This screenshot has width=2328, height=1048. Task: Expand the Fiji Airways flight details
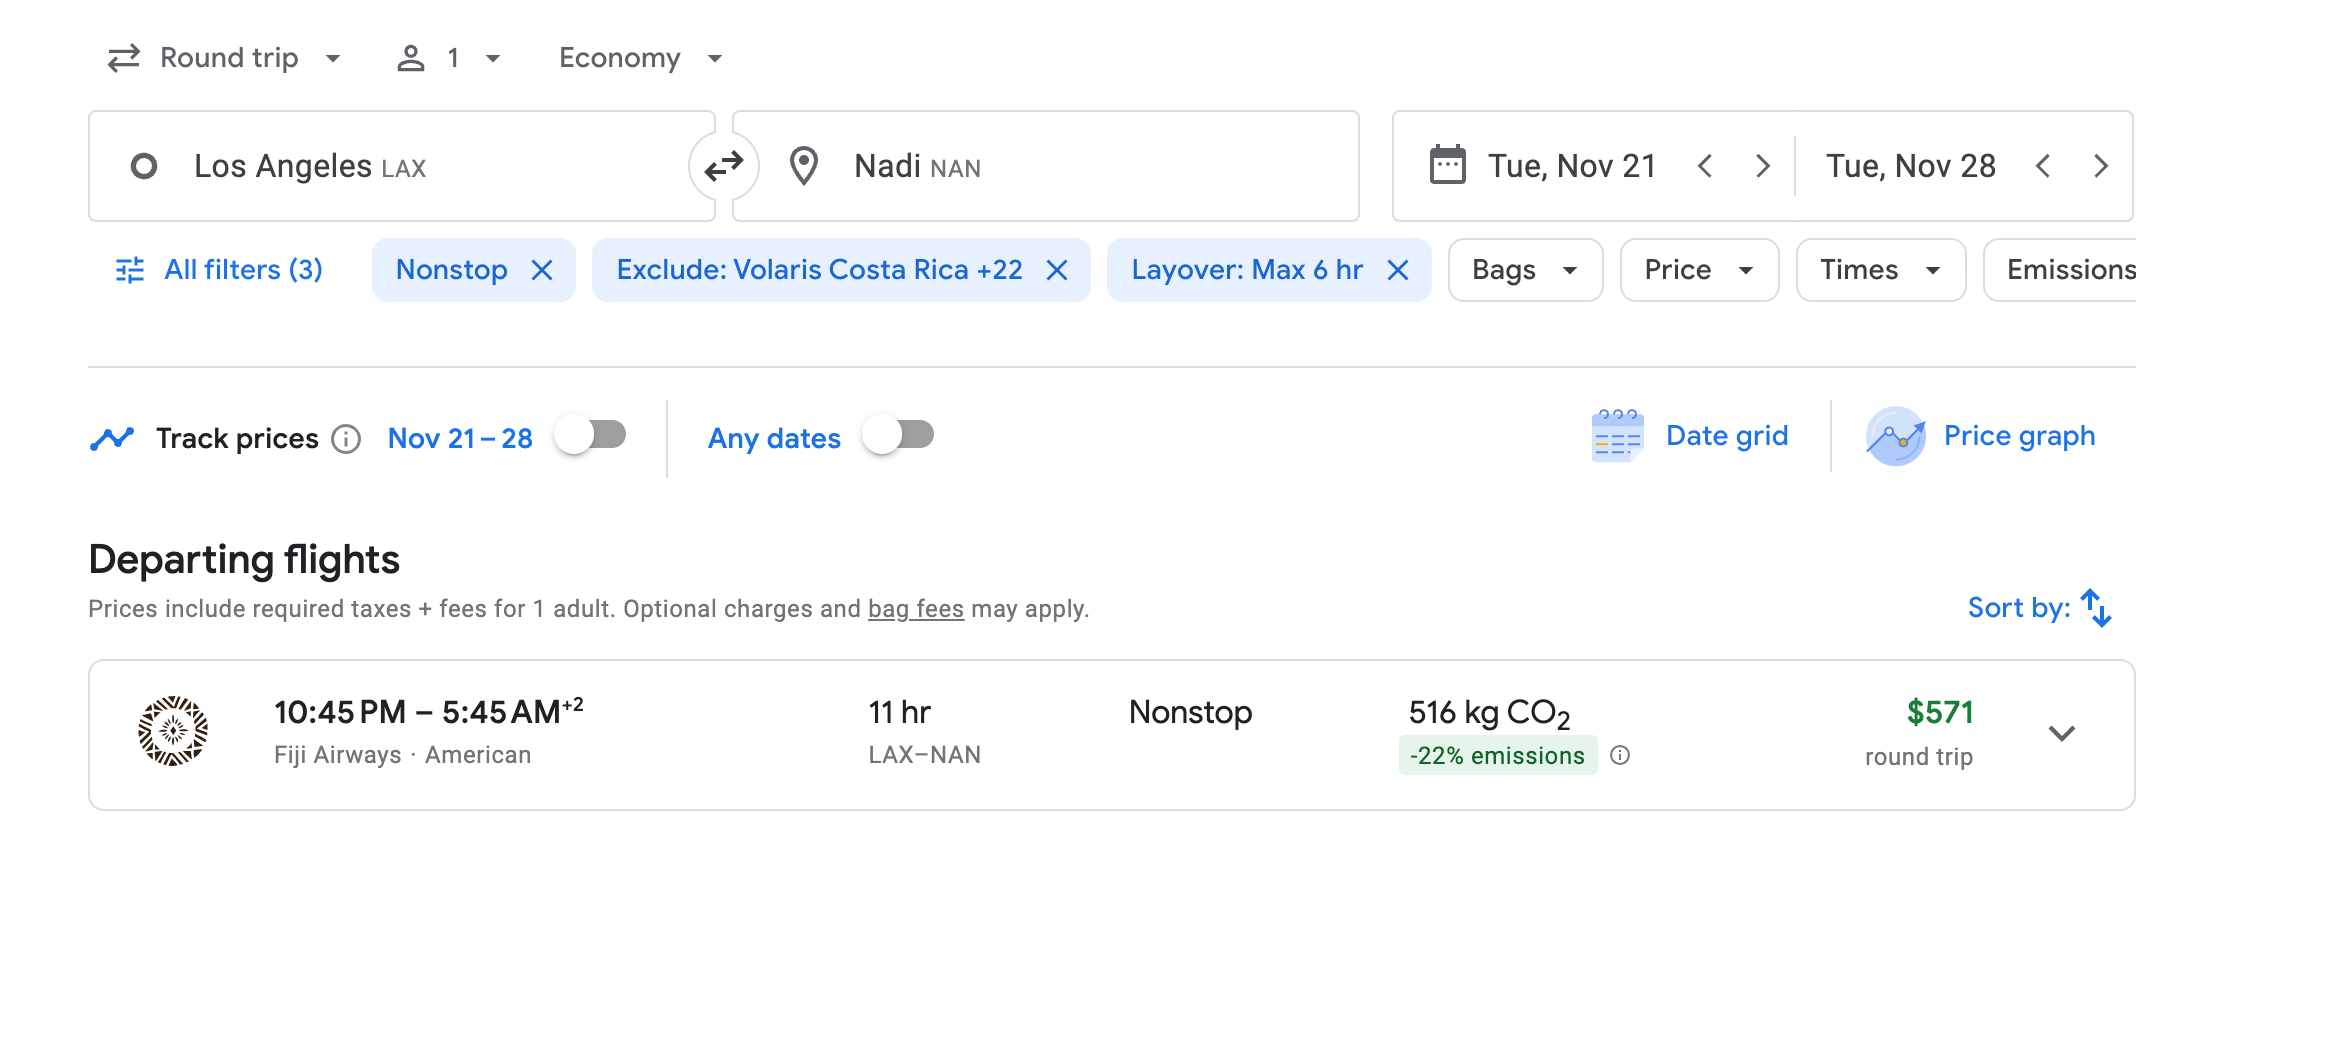click(2061, 734)
